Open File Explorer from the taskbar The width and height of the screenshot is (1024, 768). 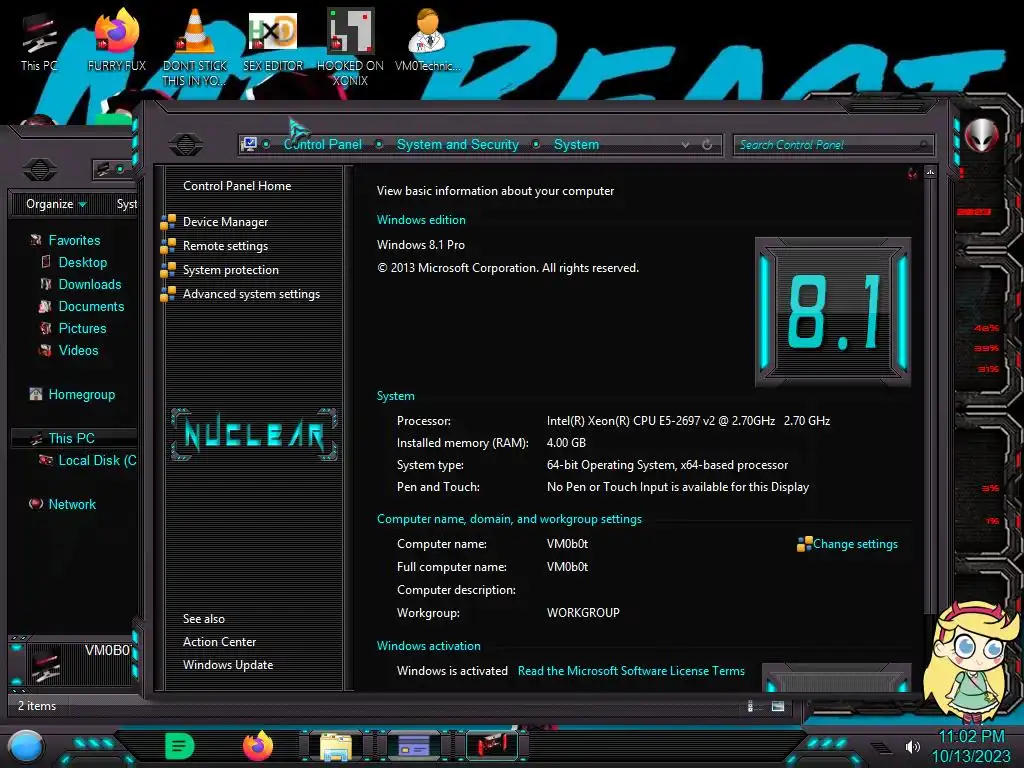(336, 746)
